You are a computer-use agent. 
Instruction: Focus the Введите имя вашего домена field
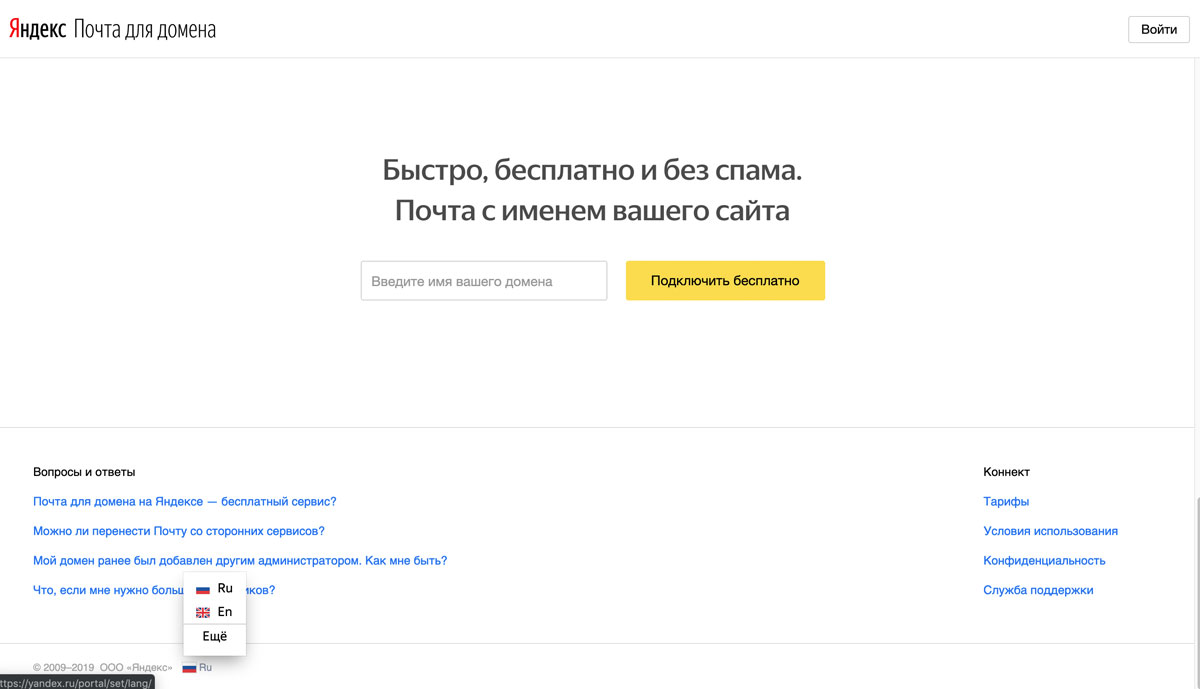[x=484, y=281]
